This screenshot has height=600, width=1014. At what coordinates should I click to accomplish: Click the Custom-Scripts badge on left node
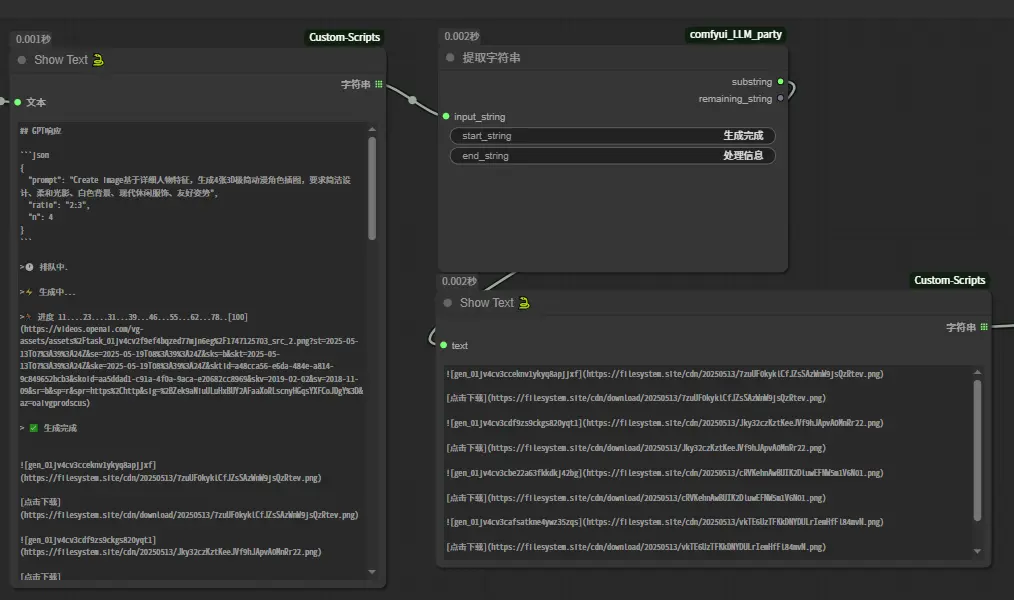pos(344,38)
